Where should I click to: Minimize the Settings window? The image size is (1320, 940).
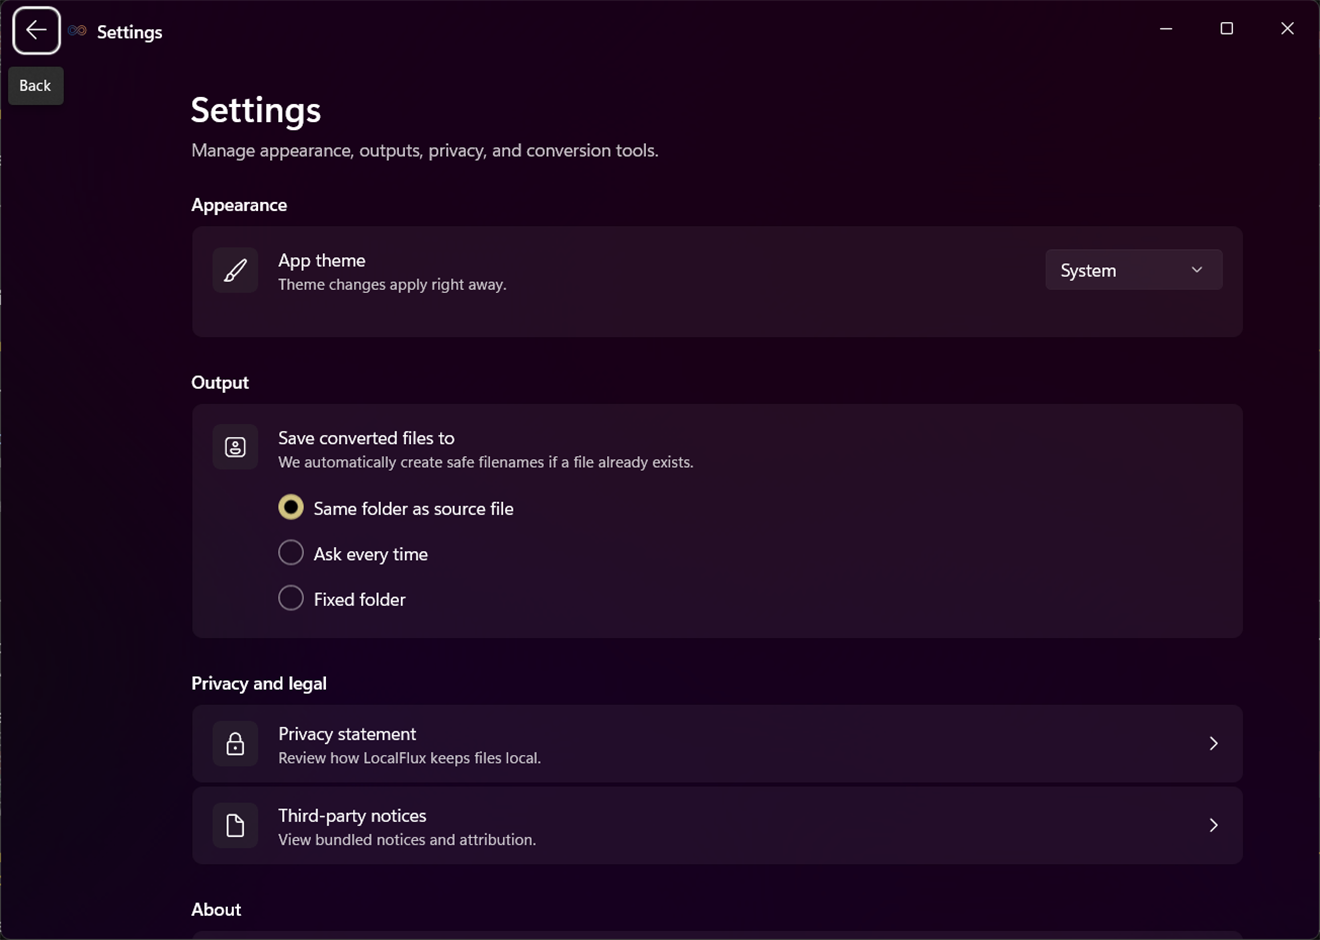click(x=1166, y=29)
